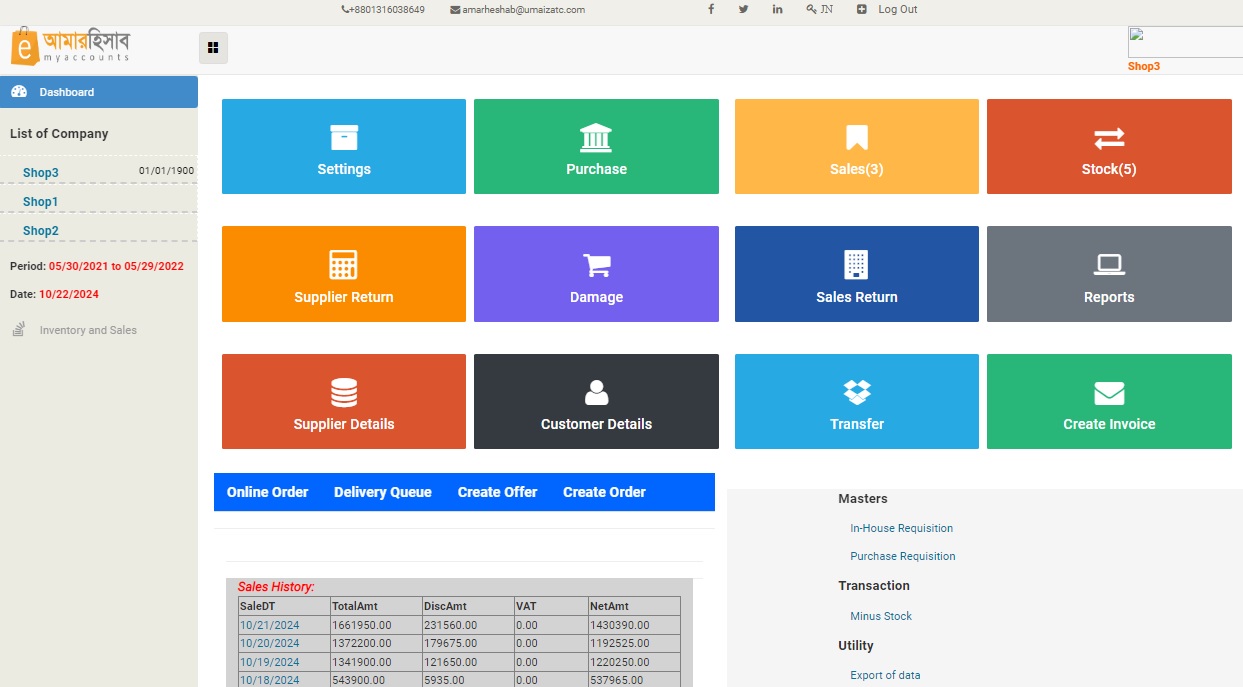Open the Transfer dropbox tile
This screenshot has width=1243, height=687.
coord(857,401)
